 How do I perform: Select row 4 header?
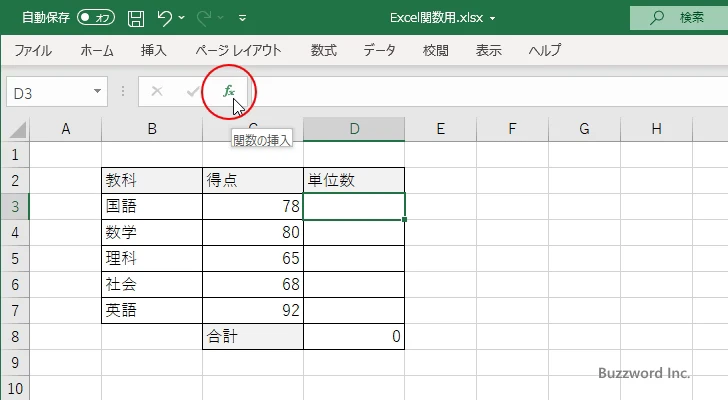[x=15, y=232]
